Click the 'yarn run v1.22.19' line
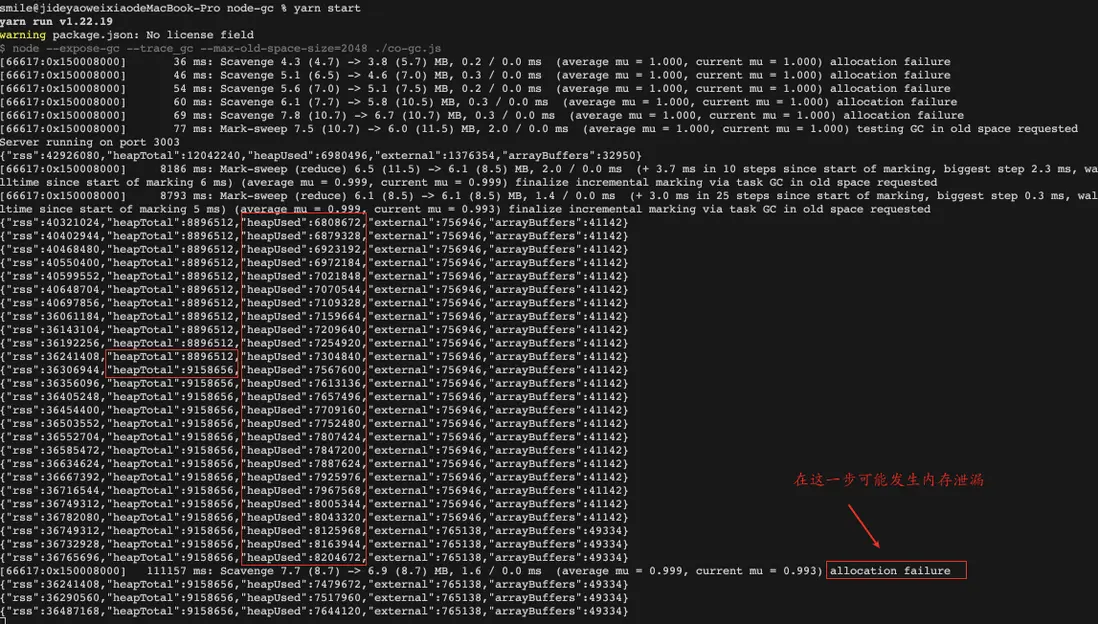 coord(56,22)
